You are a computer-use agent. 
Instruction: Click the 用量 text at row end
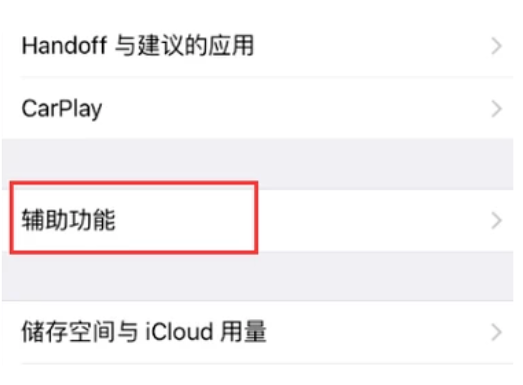243,332
